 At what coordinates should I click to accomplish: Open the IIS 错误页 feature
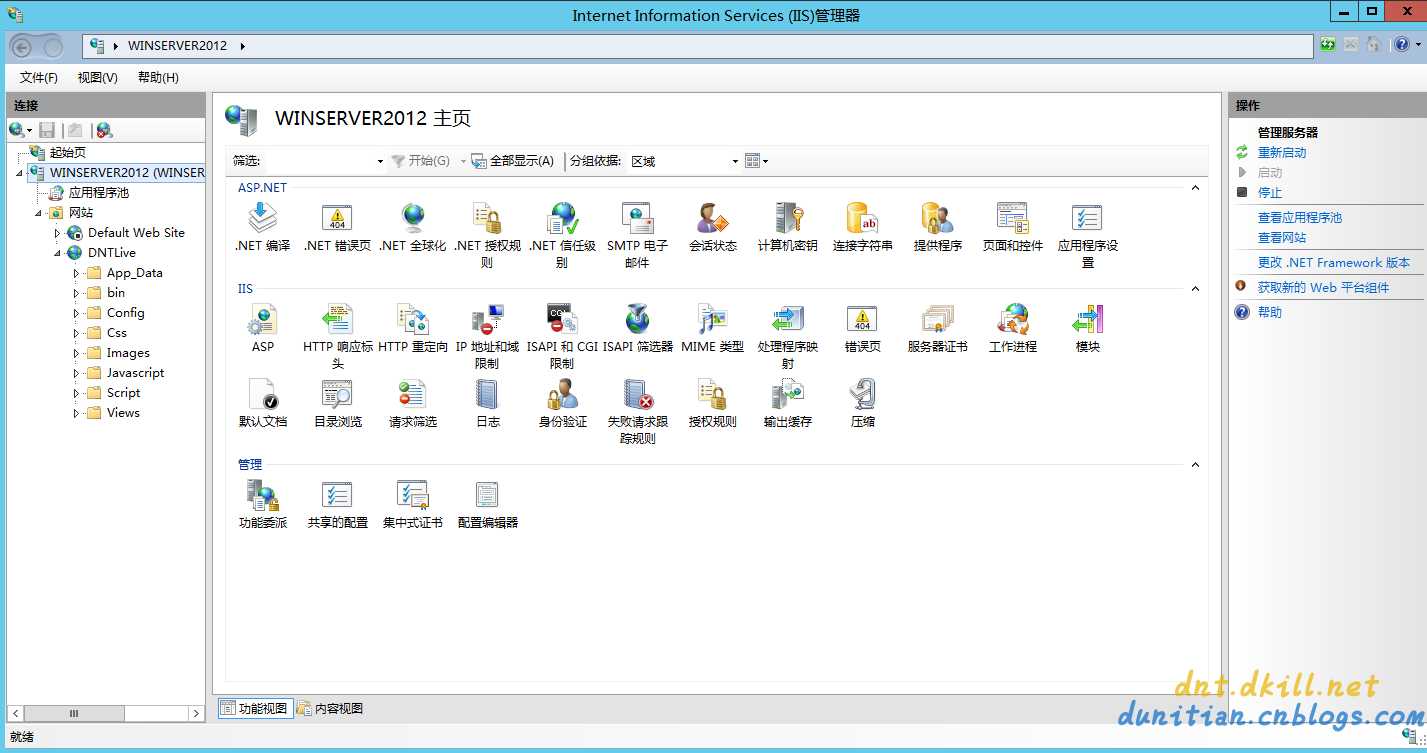(x=863, y=328)
